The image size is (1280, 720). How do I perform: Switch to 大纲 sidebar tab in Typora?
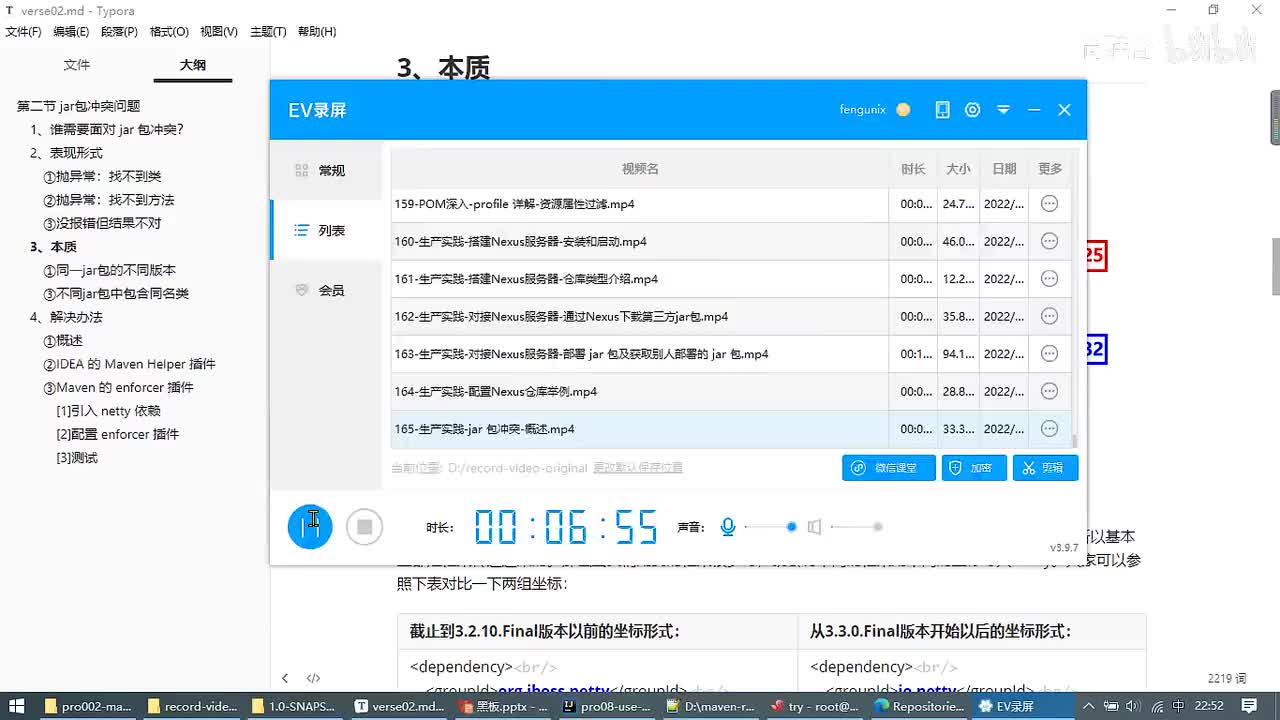[193, 65]
